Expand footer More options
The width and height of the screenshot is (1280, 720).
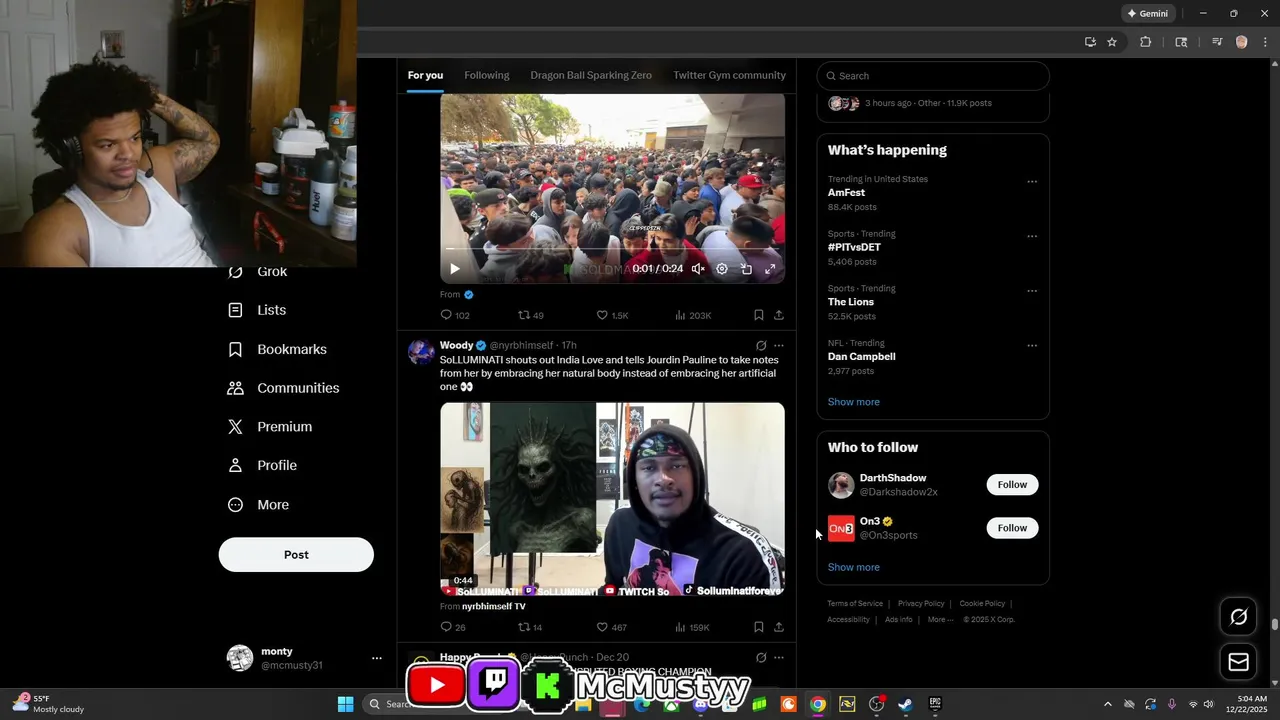[x=940, y=620]
